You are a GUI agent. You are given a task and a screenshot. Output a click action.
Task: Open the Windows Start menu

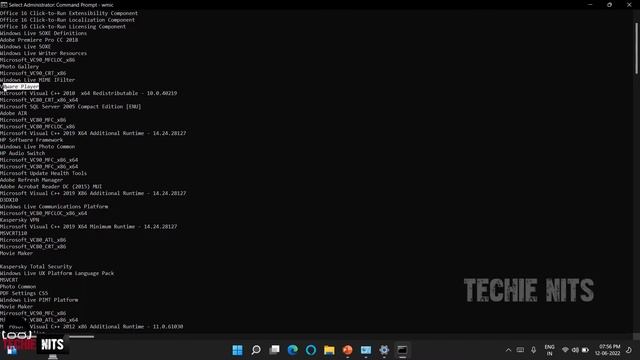(x=237, y=350)
